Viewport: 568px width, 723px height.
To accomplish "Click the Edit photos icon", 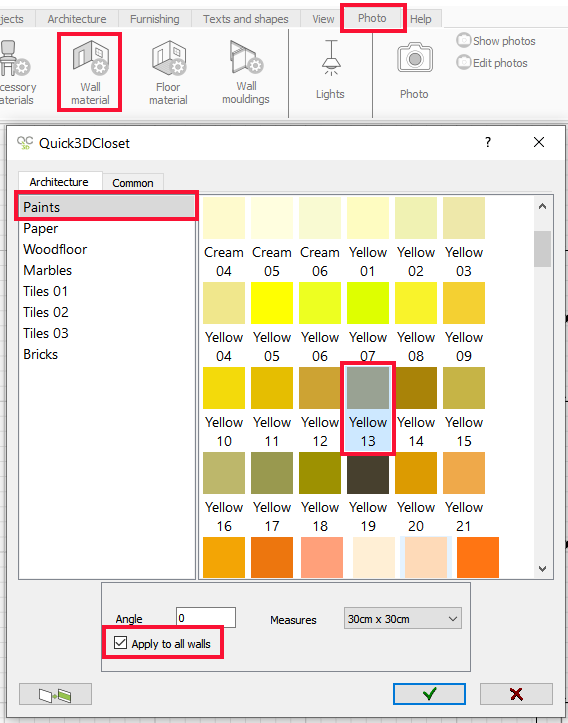I will (463, 62).
